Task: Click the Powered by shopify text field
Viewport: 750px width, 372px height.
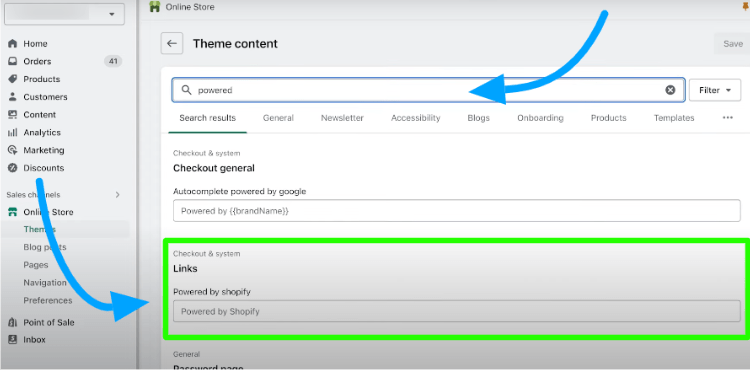Action: click(456, 311)
